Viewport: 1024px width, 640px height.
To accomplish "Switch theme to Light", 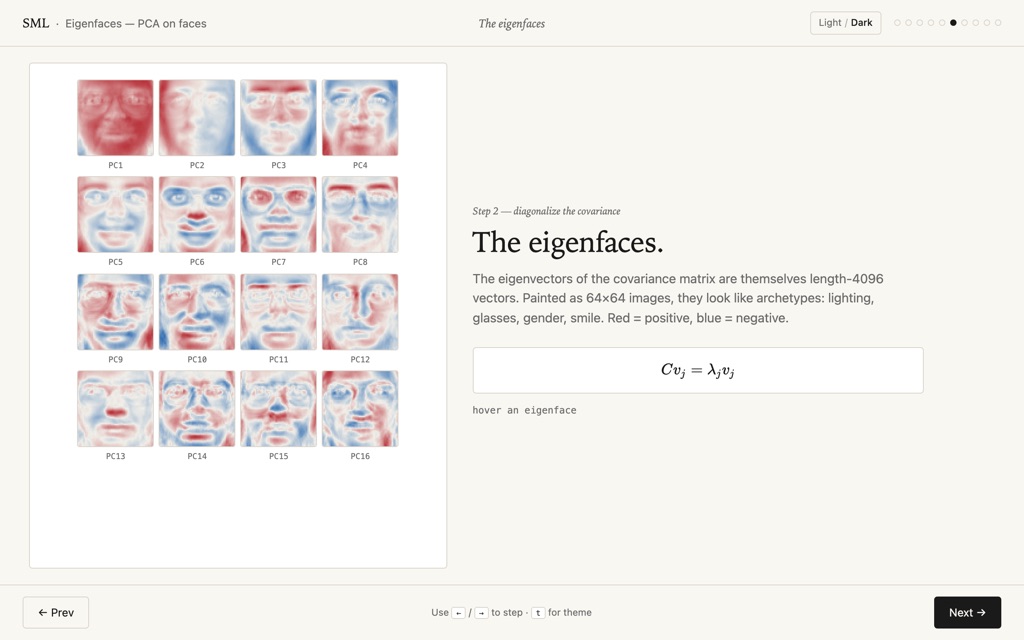I will 830,23.
